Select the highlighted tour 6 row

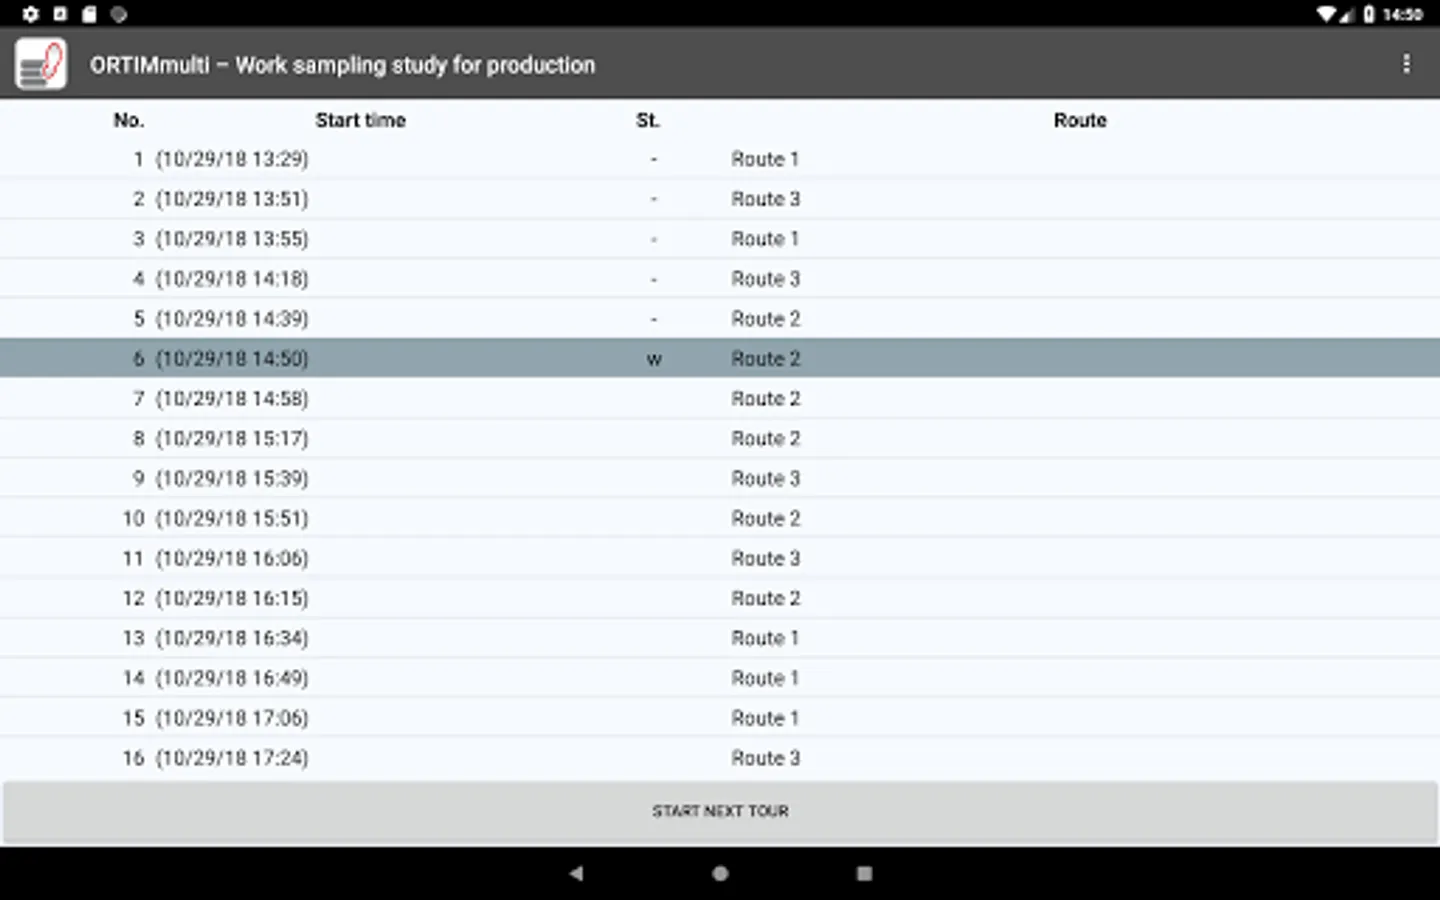pos(720,358)
